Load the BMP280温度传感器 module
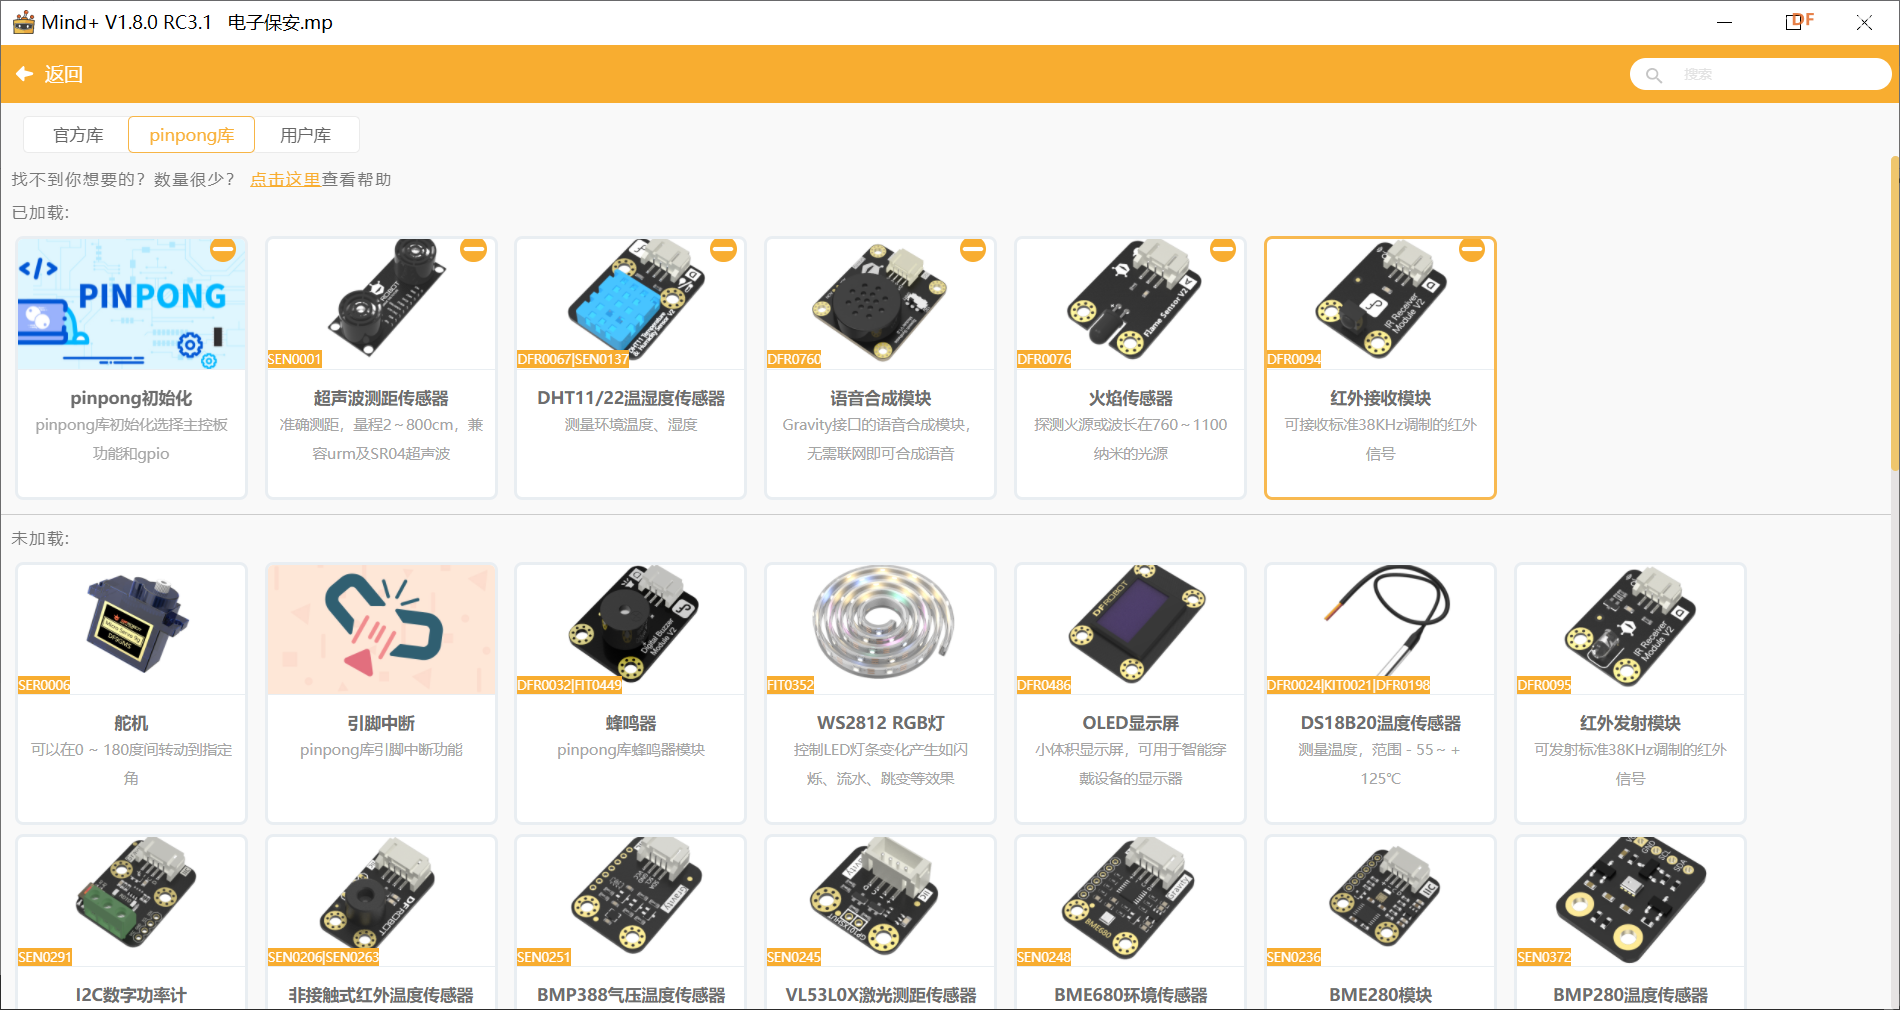 1631,922
